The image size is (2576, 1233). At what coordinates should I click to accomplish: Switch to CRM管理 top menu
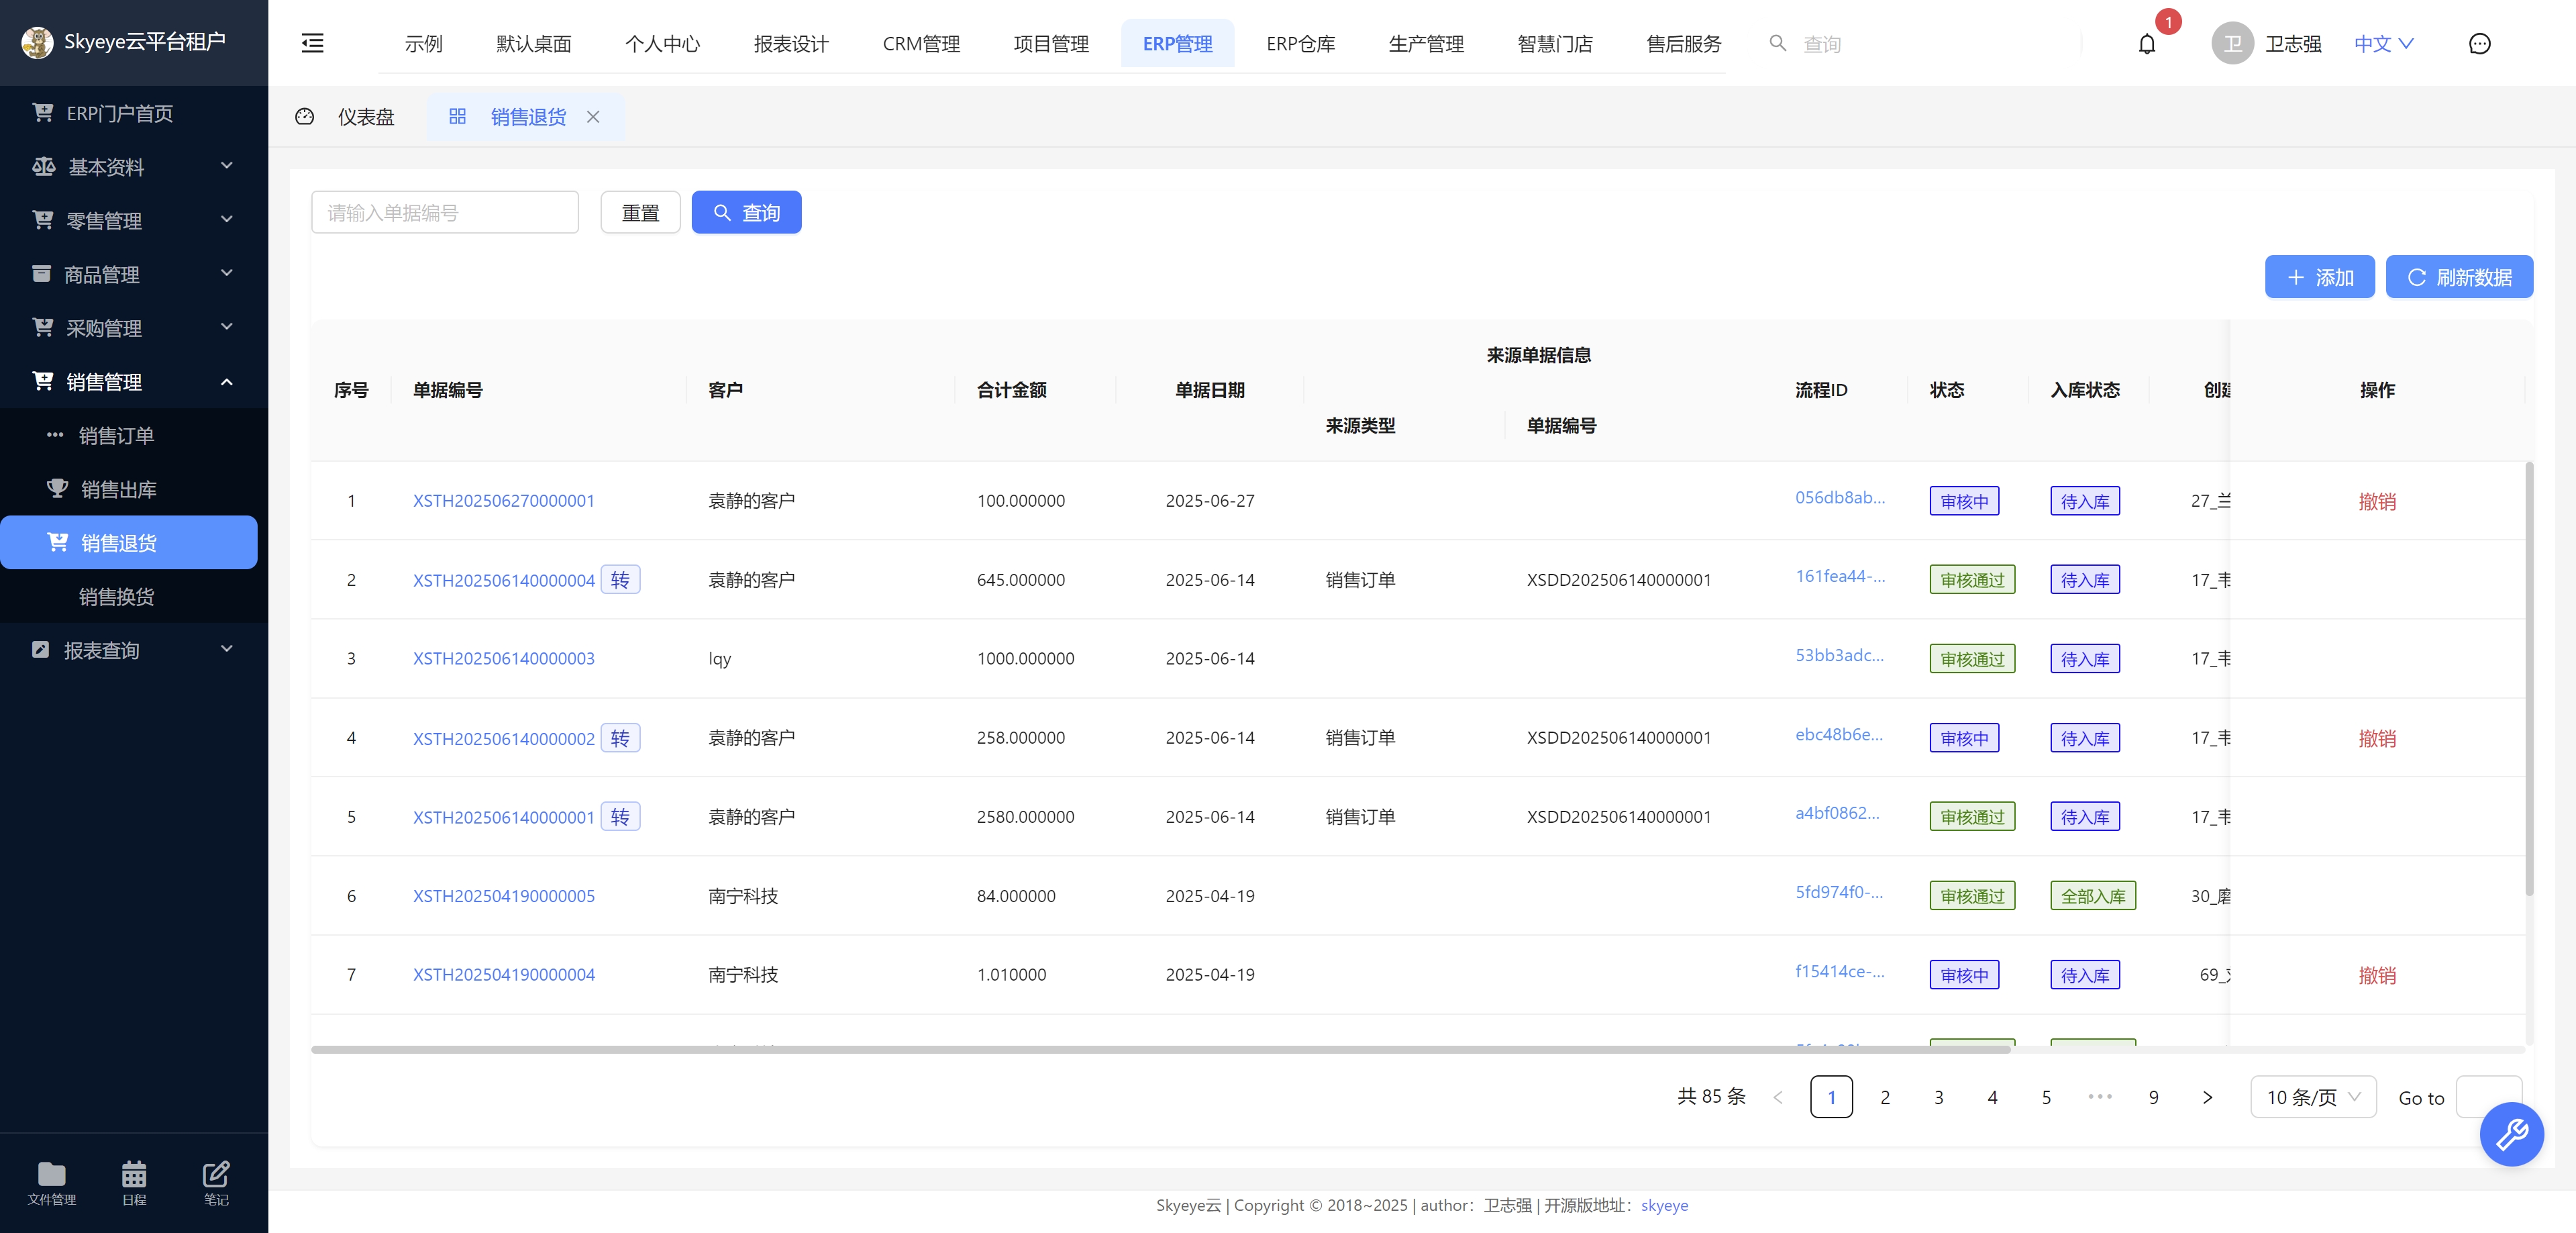click(920, 44)
